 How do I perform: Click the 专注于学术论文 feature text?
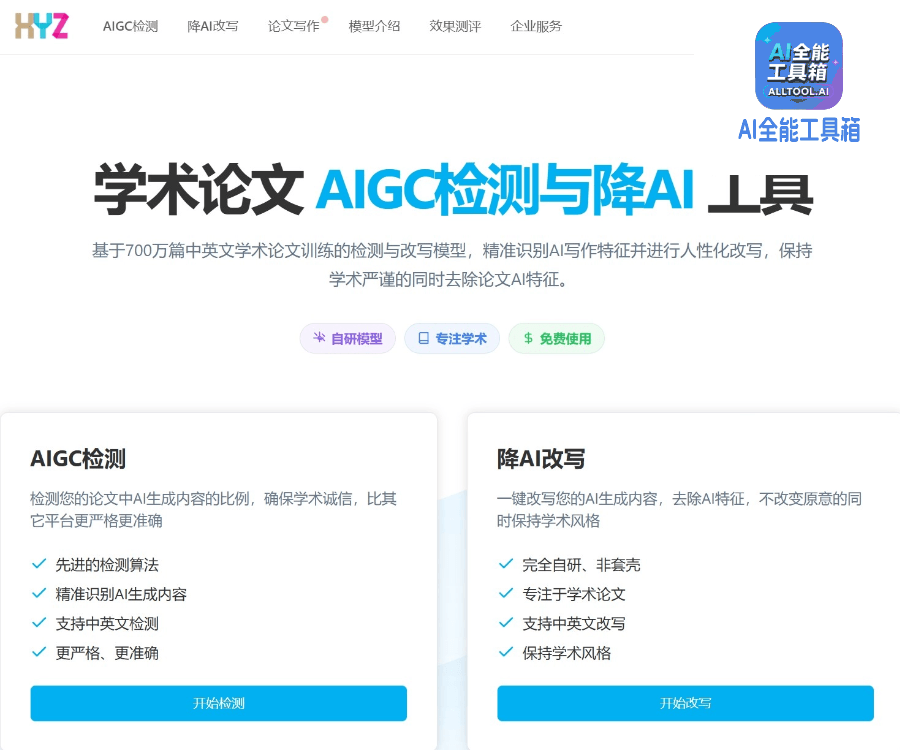[x=573, y=594]
